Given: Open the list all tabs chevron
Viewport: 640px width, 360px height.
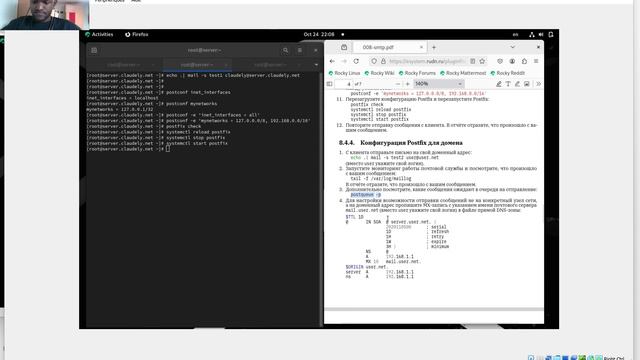Looking at the screenshot, I should tap(512, 47).
